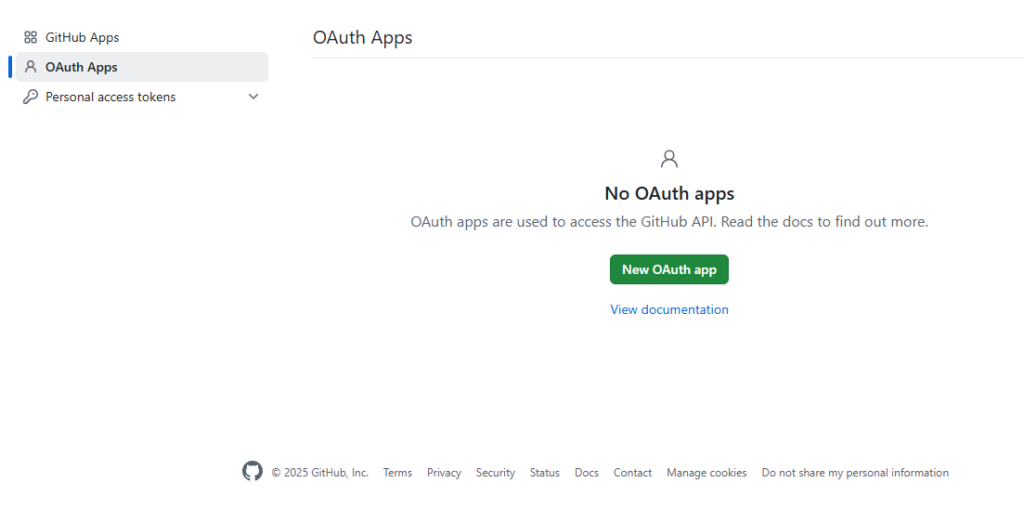Image resolution: width=1024 pixels, height=509 pixels.
Task: Click the GitHub Apps grid icon
Action: coord(31,37)
